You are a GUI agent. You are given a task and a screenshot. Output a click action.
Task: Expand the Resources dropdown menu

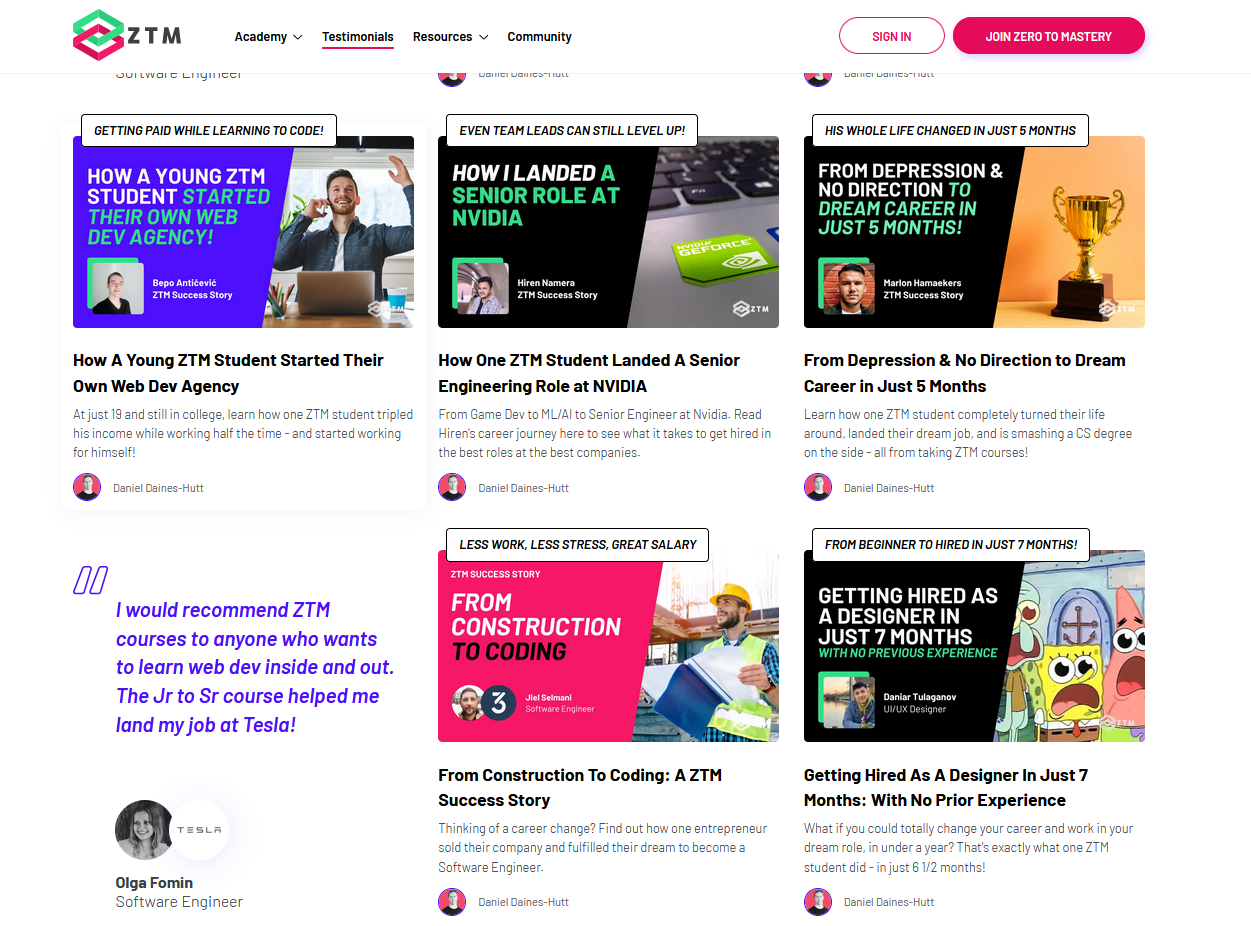pyautogui.click(x=450, y=37)
